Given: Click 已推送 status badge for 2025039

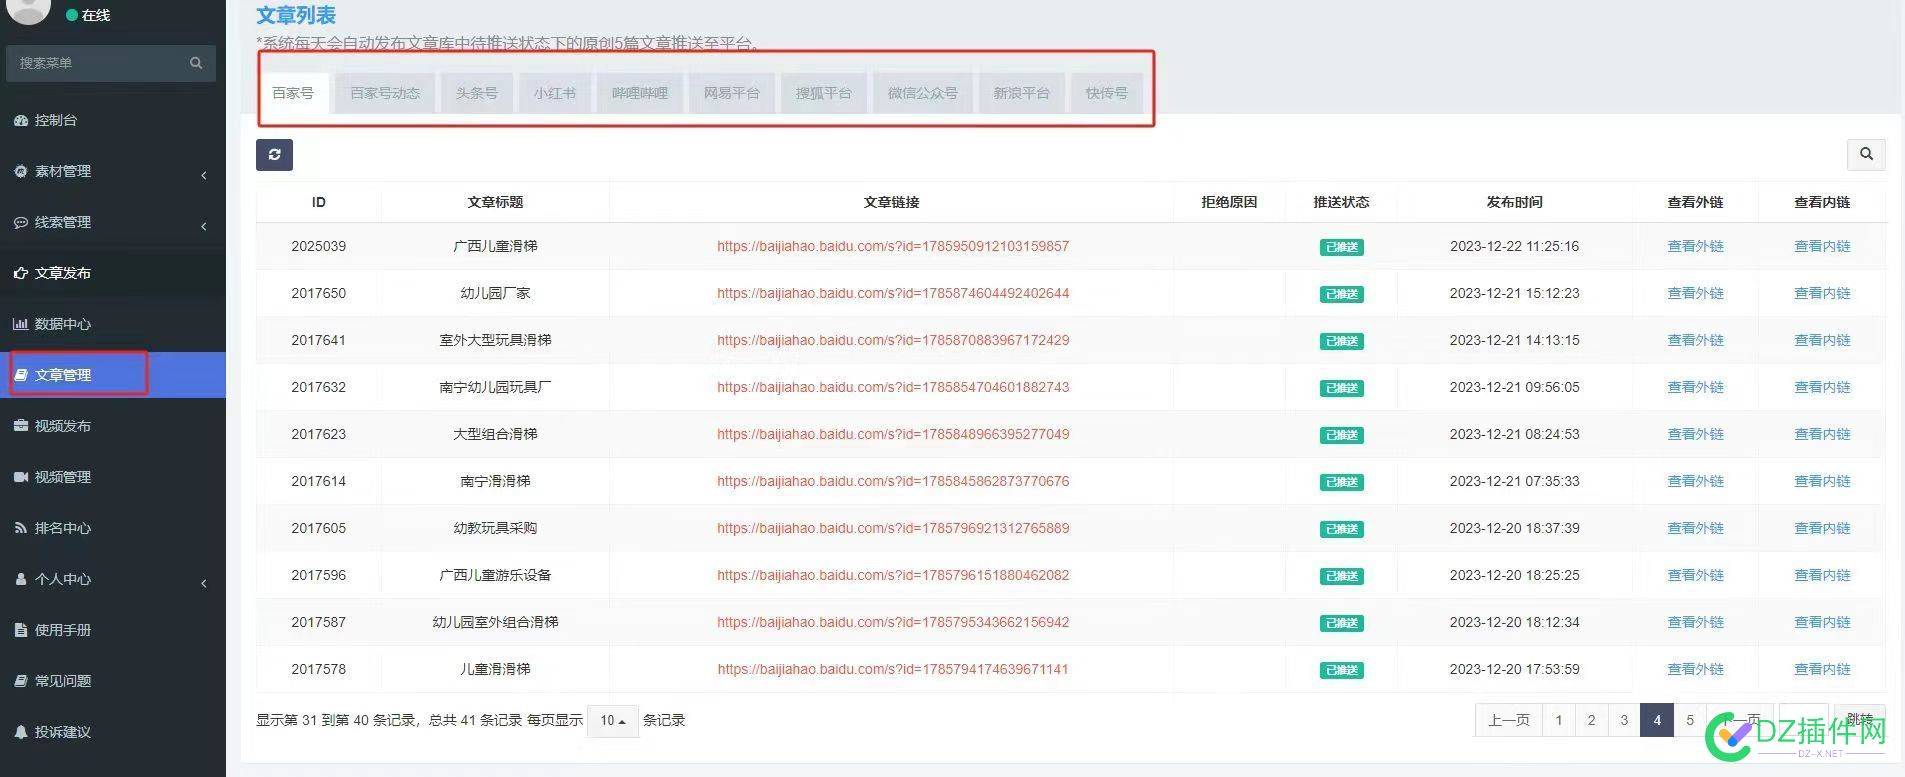Looking at the screenshot, I should 1341,247.
